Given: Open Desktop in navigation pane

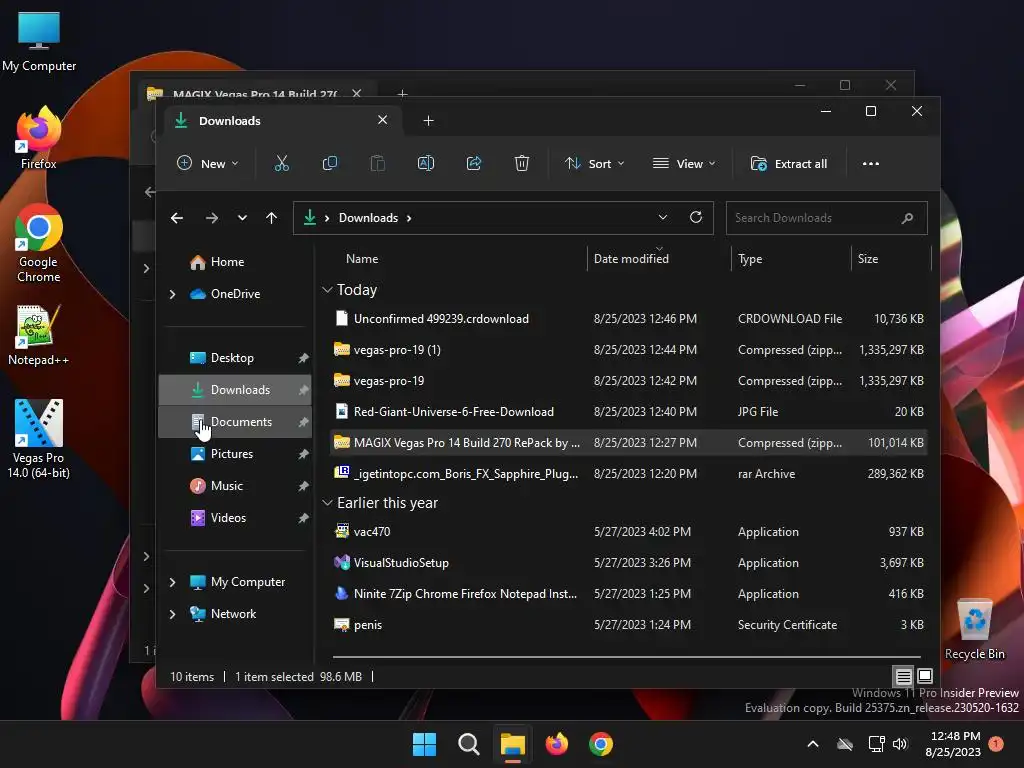Looking at the screenshot, I should click(232, 358).
